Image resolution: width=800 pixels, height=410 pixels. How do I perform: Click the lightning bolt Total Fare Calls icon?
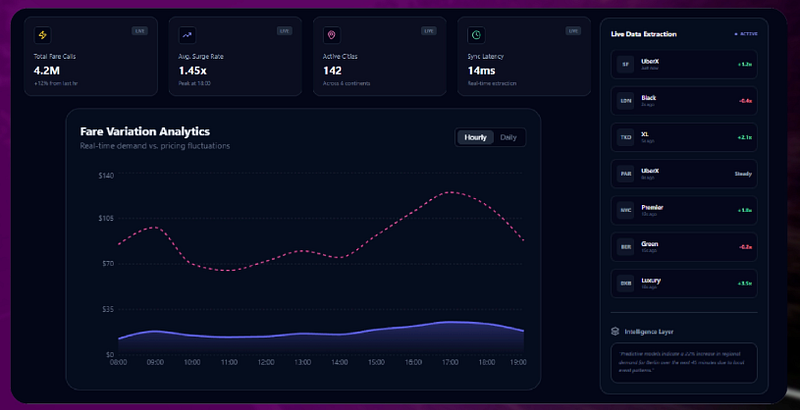tap(43, 35)
